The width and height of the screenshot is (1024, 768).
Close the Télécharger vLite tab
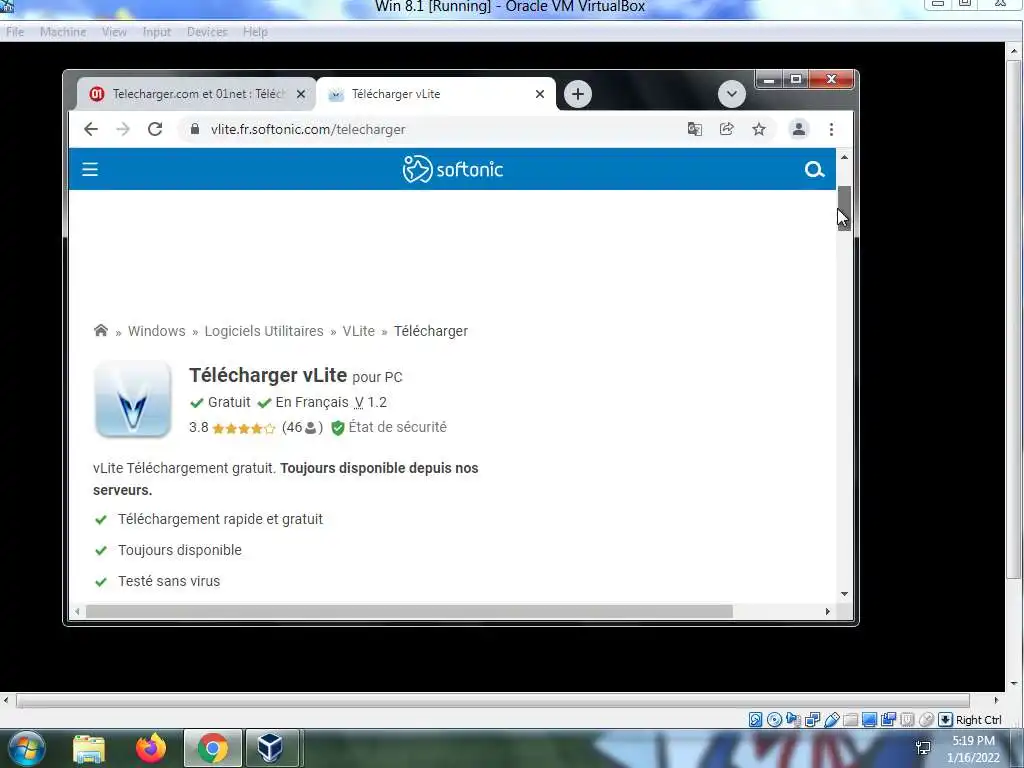tap(539, 94)
